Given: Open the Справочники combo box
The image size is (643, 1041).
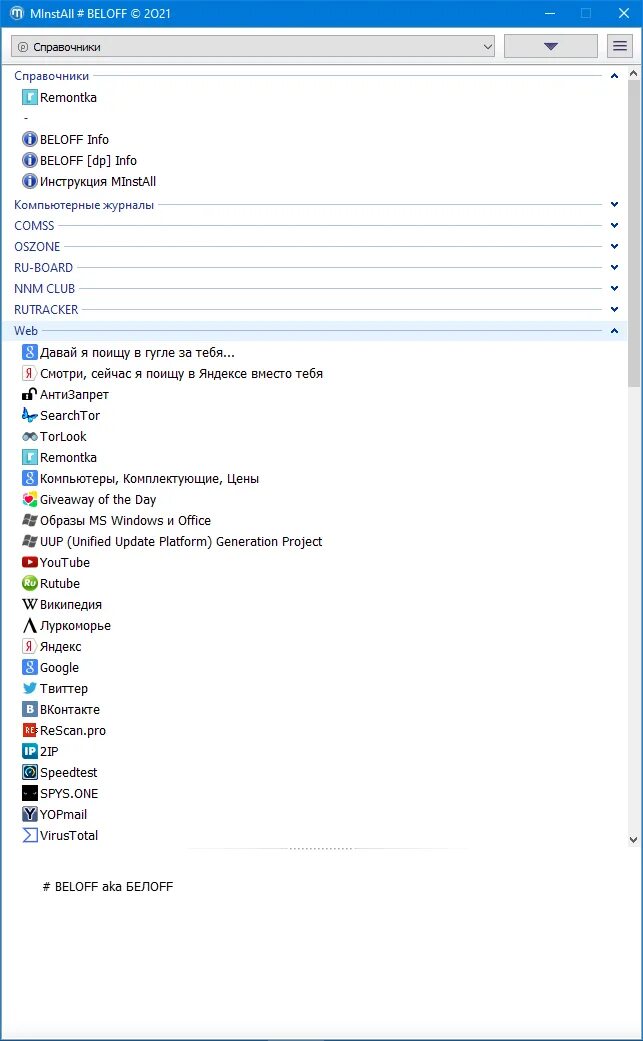Looking at the screenshot, I should point(253,47).
